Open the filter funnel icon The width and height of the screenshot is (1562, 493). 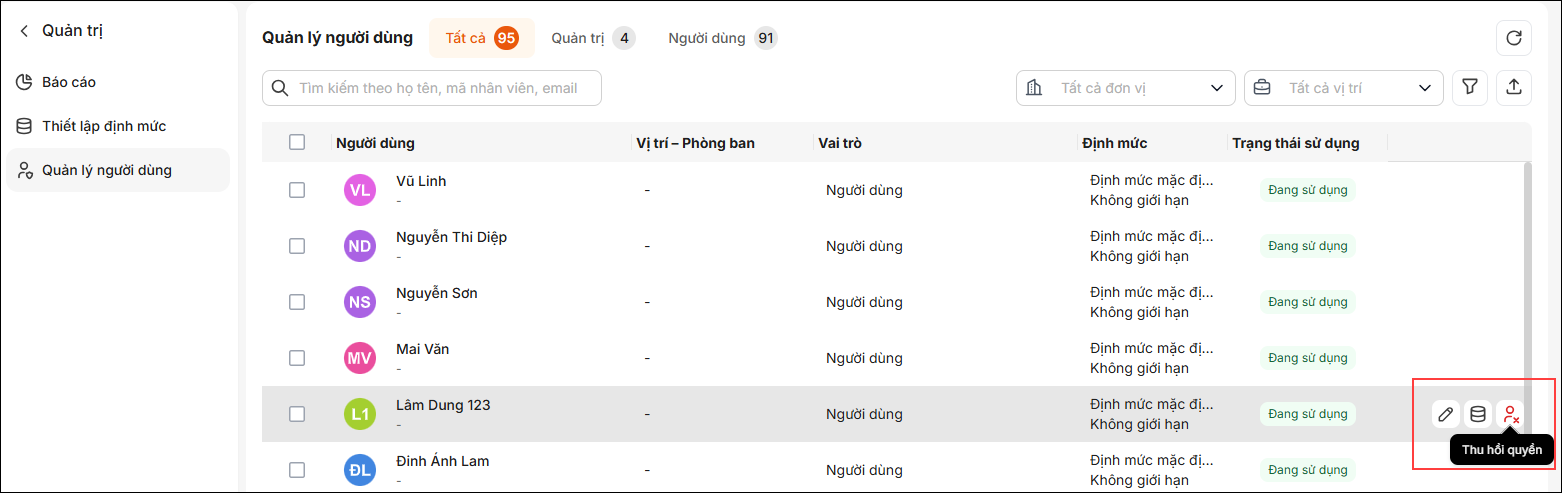coord(1469,87)
